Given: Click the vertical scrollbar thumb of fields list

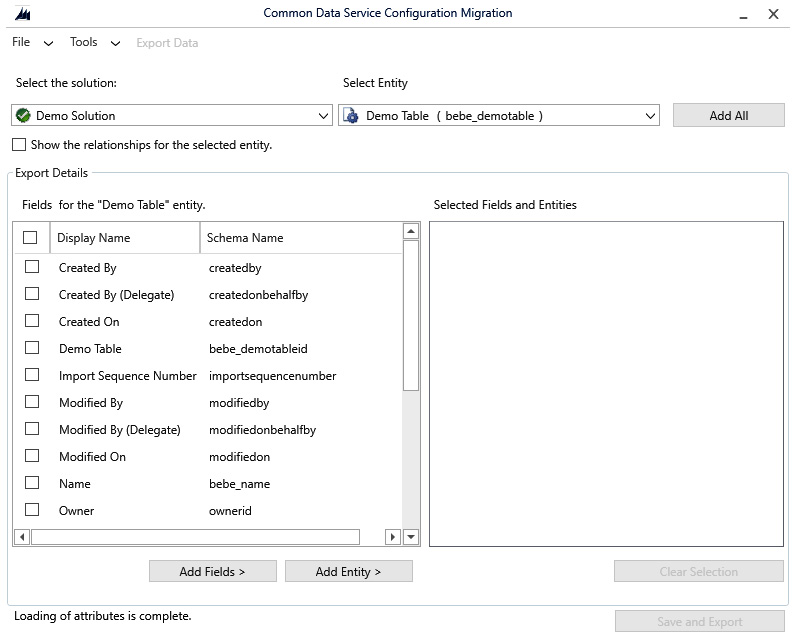Looking at the screenshot, I should (x=411, y=315).
